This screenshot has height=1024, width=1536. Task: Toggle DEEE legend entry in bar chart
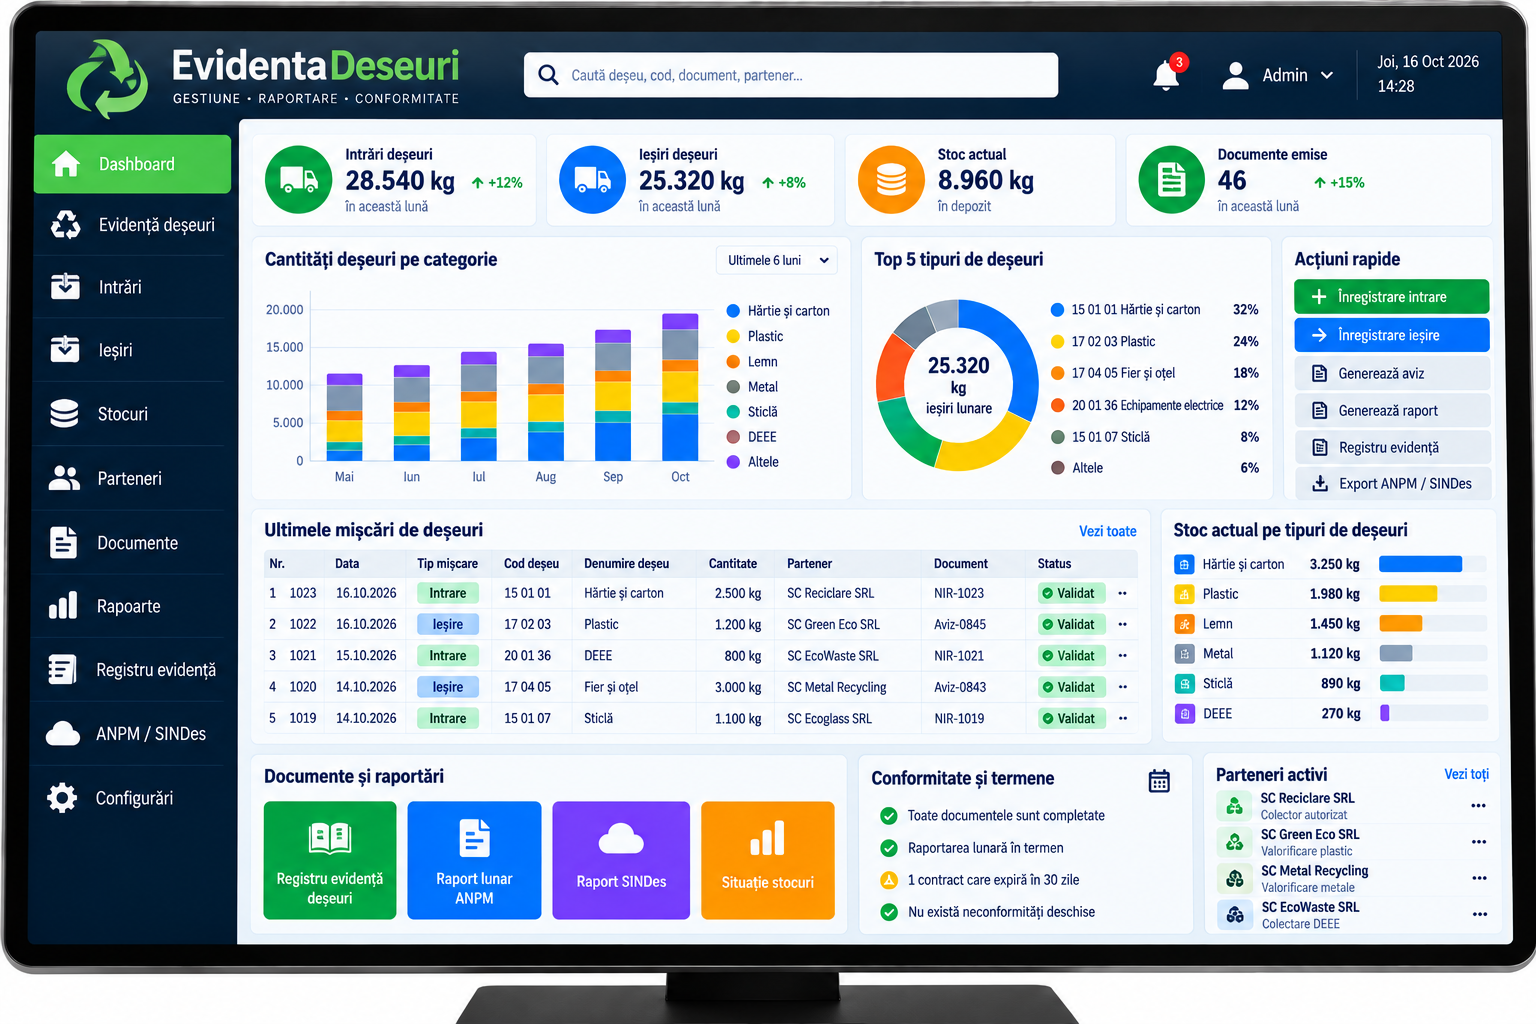752,437
